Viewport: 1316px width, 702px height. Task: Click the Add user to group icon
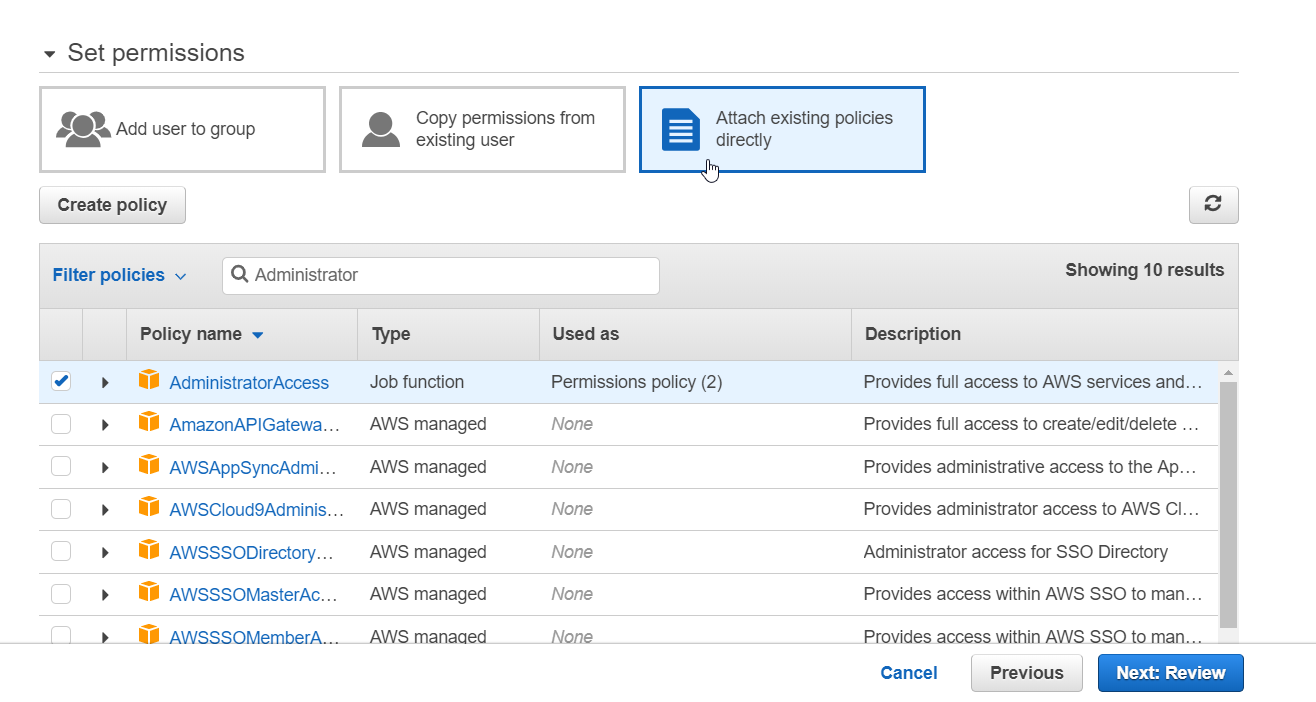(83, 129)
